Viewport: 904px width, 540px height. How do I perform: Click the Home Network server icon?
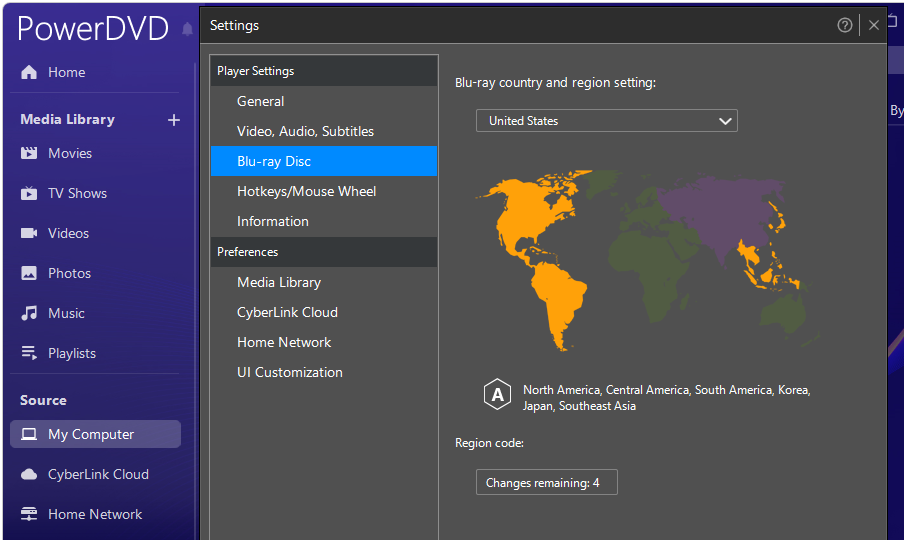(29, 514)
